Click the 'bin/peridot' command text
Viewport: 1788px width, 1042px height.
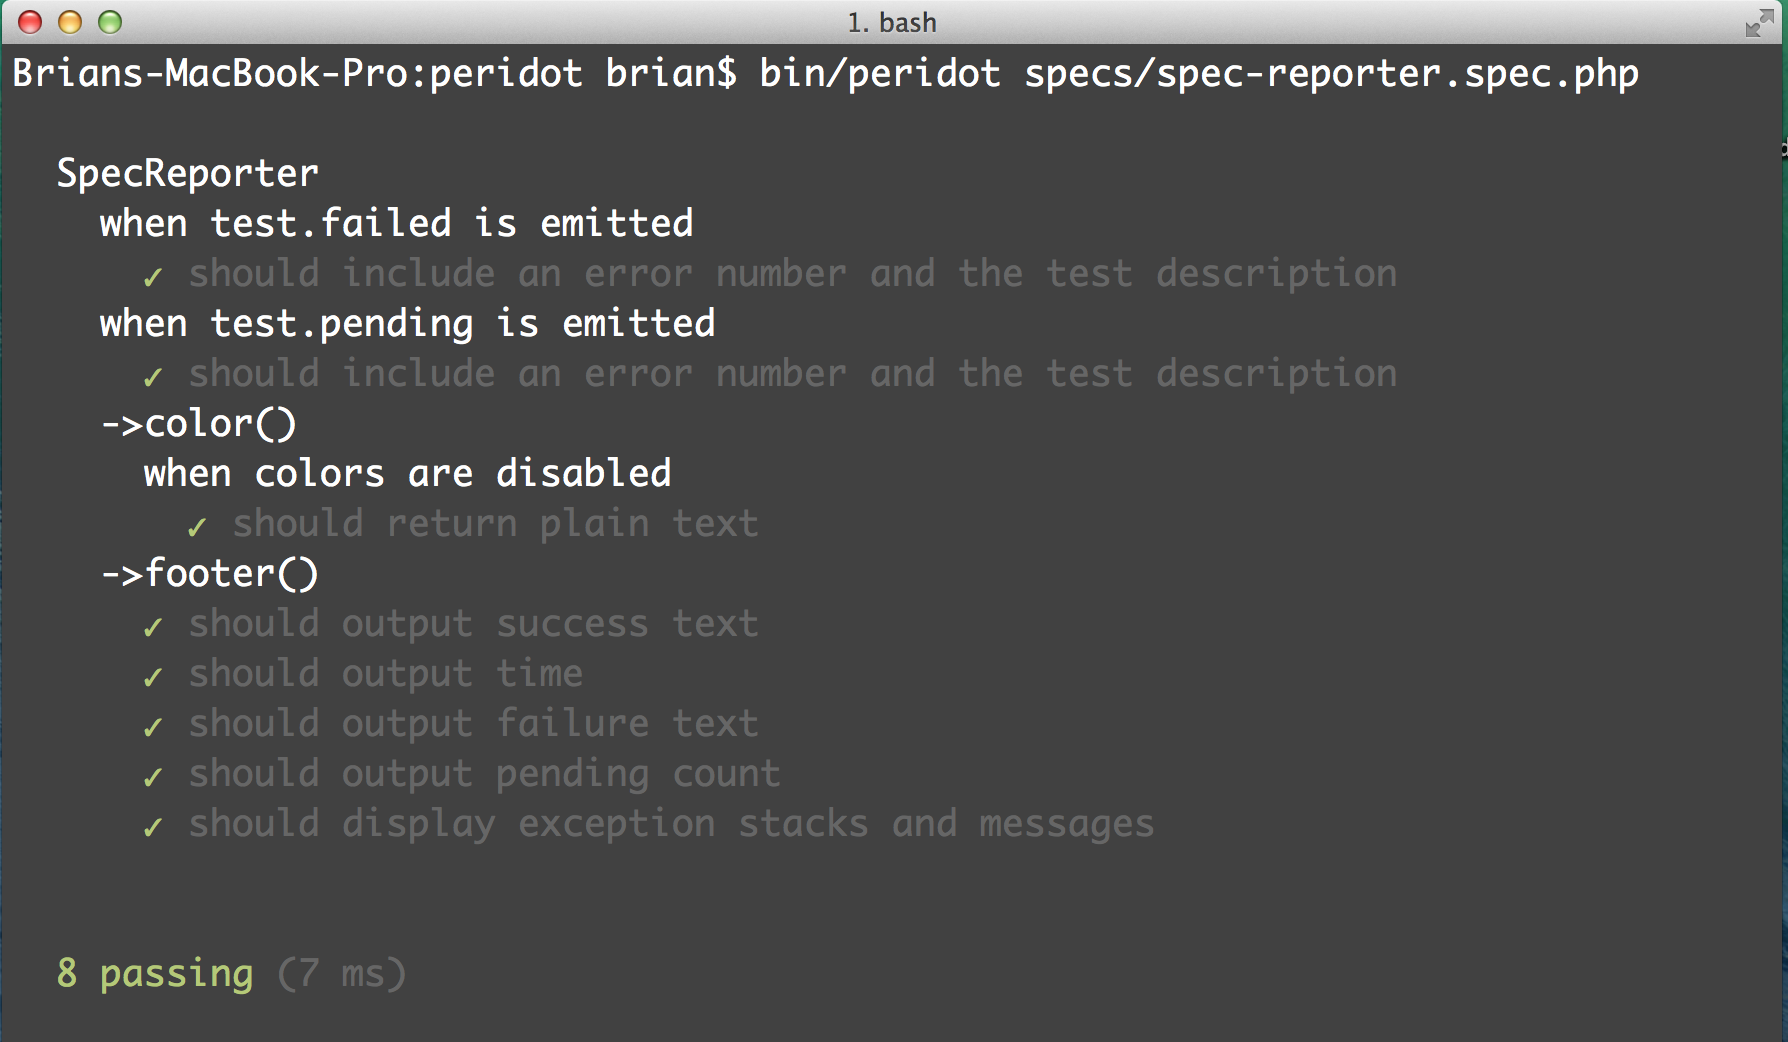tap(879, 74)
